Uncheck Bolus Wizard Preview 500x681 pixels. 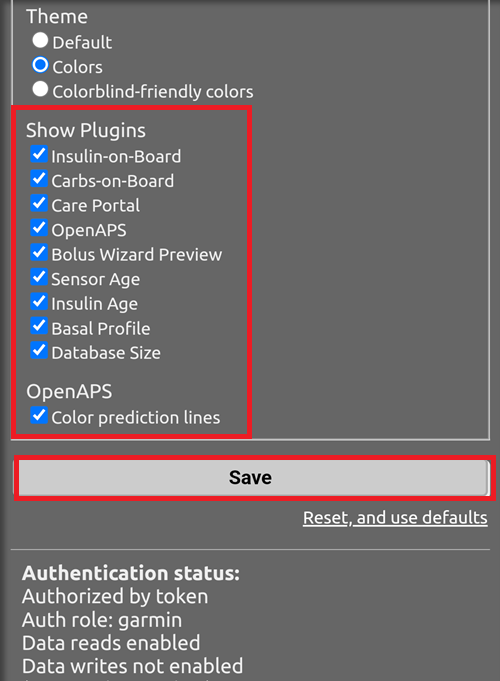point(39,252)
